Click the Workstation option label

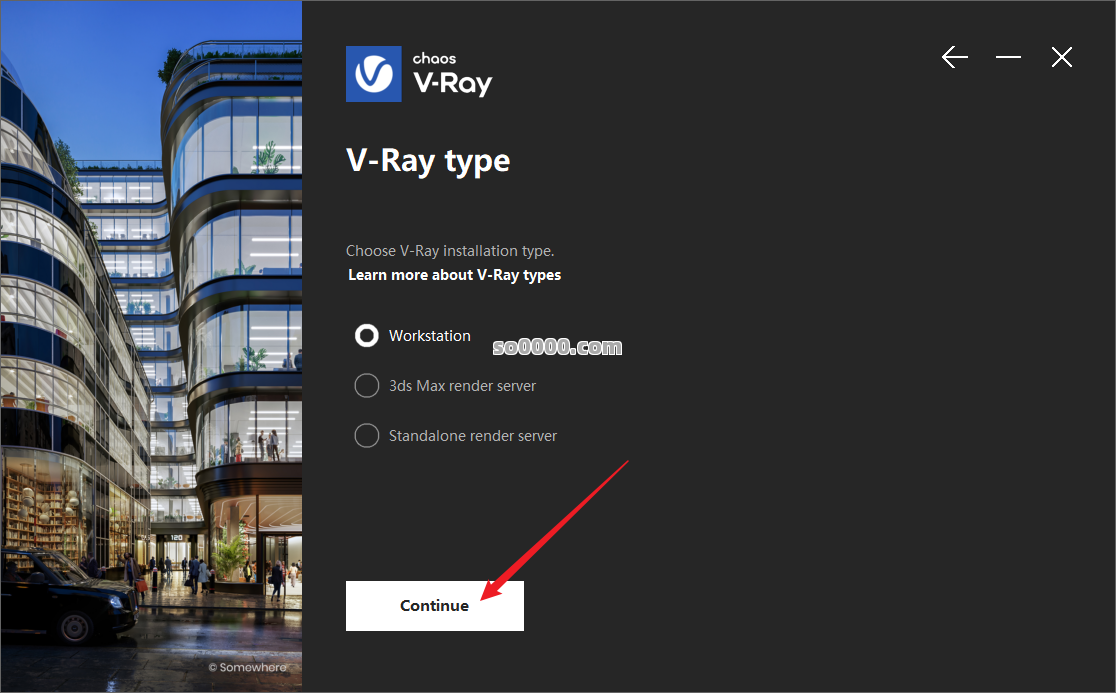430,336
